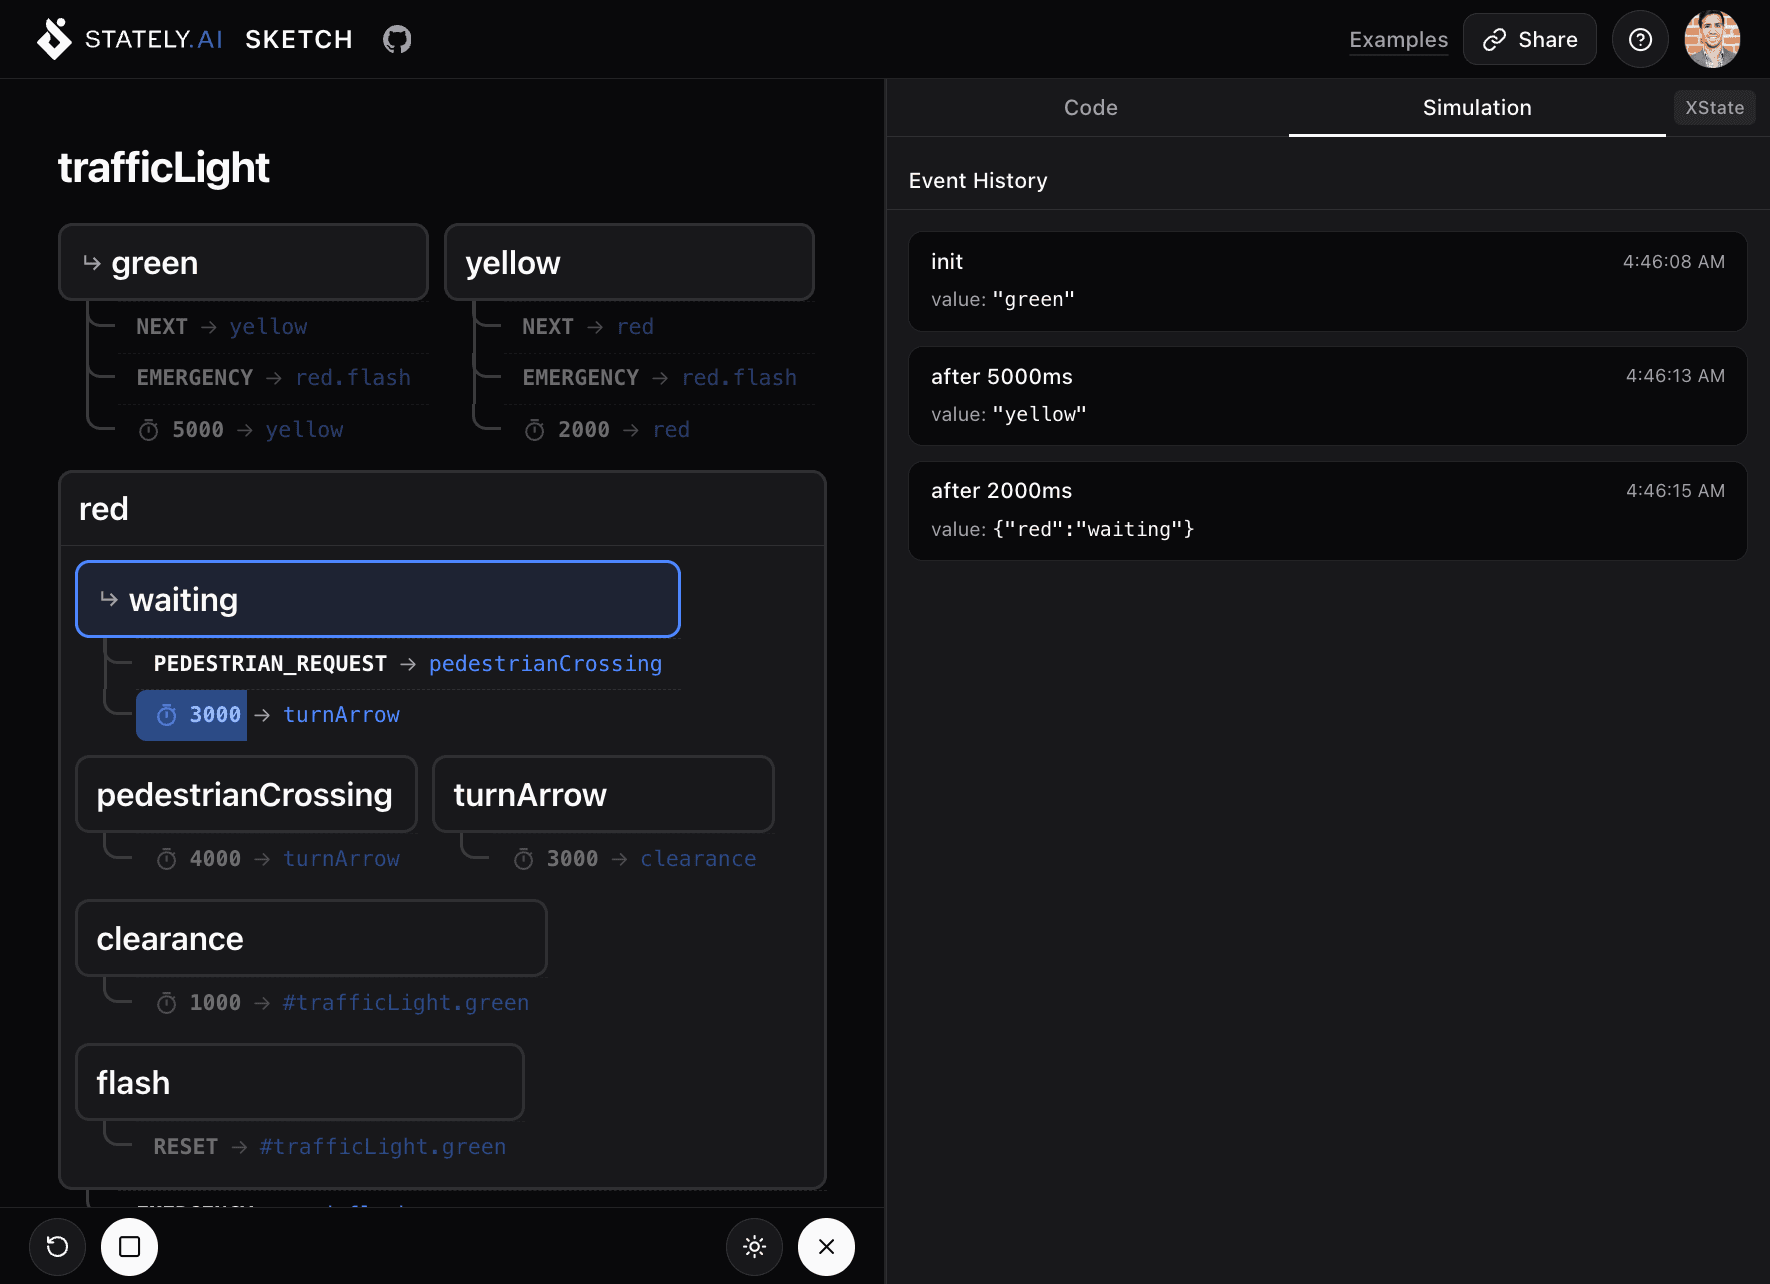Click the Share button
Viewport: 1770px width, 1284px height.
point(1529,39)
